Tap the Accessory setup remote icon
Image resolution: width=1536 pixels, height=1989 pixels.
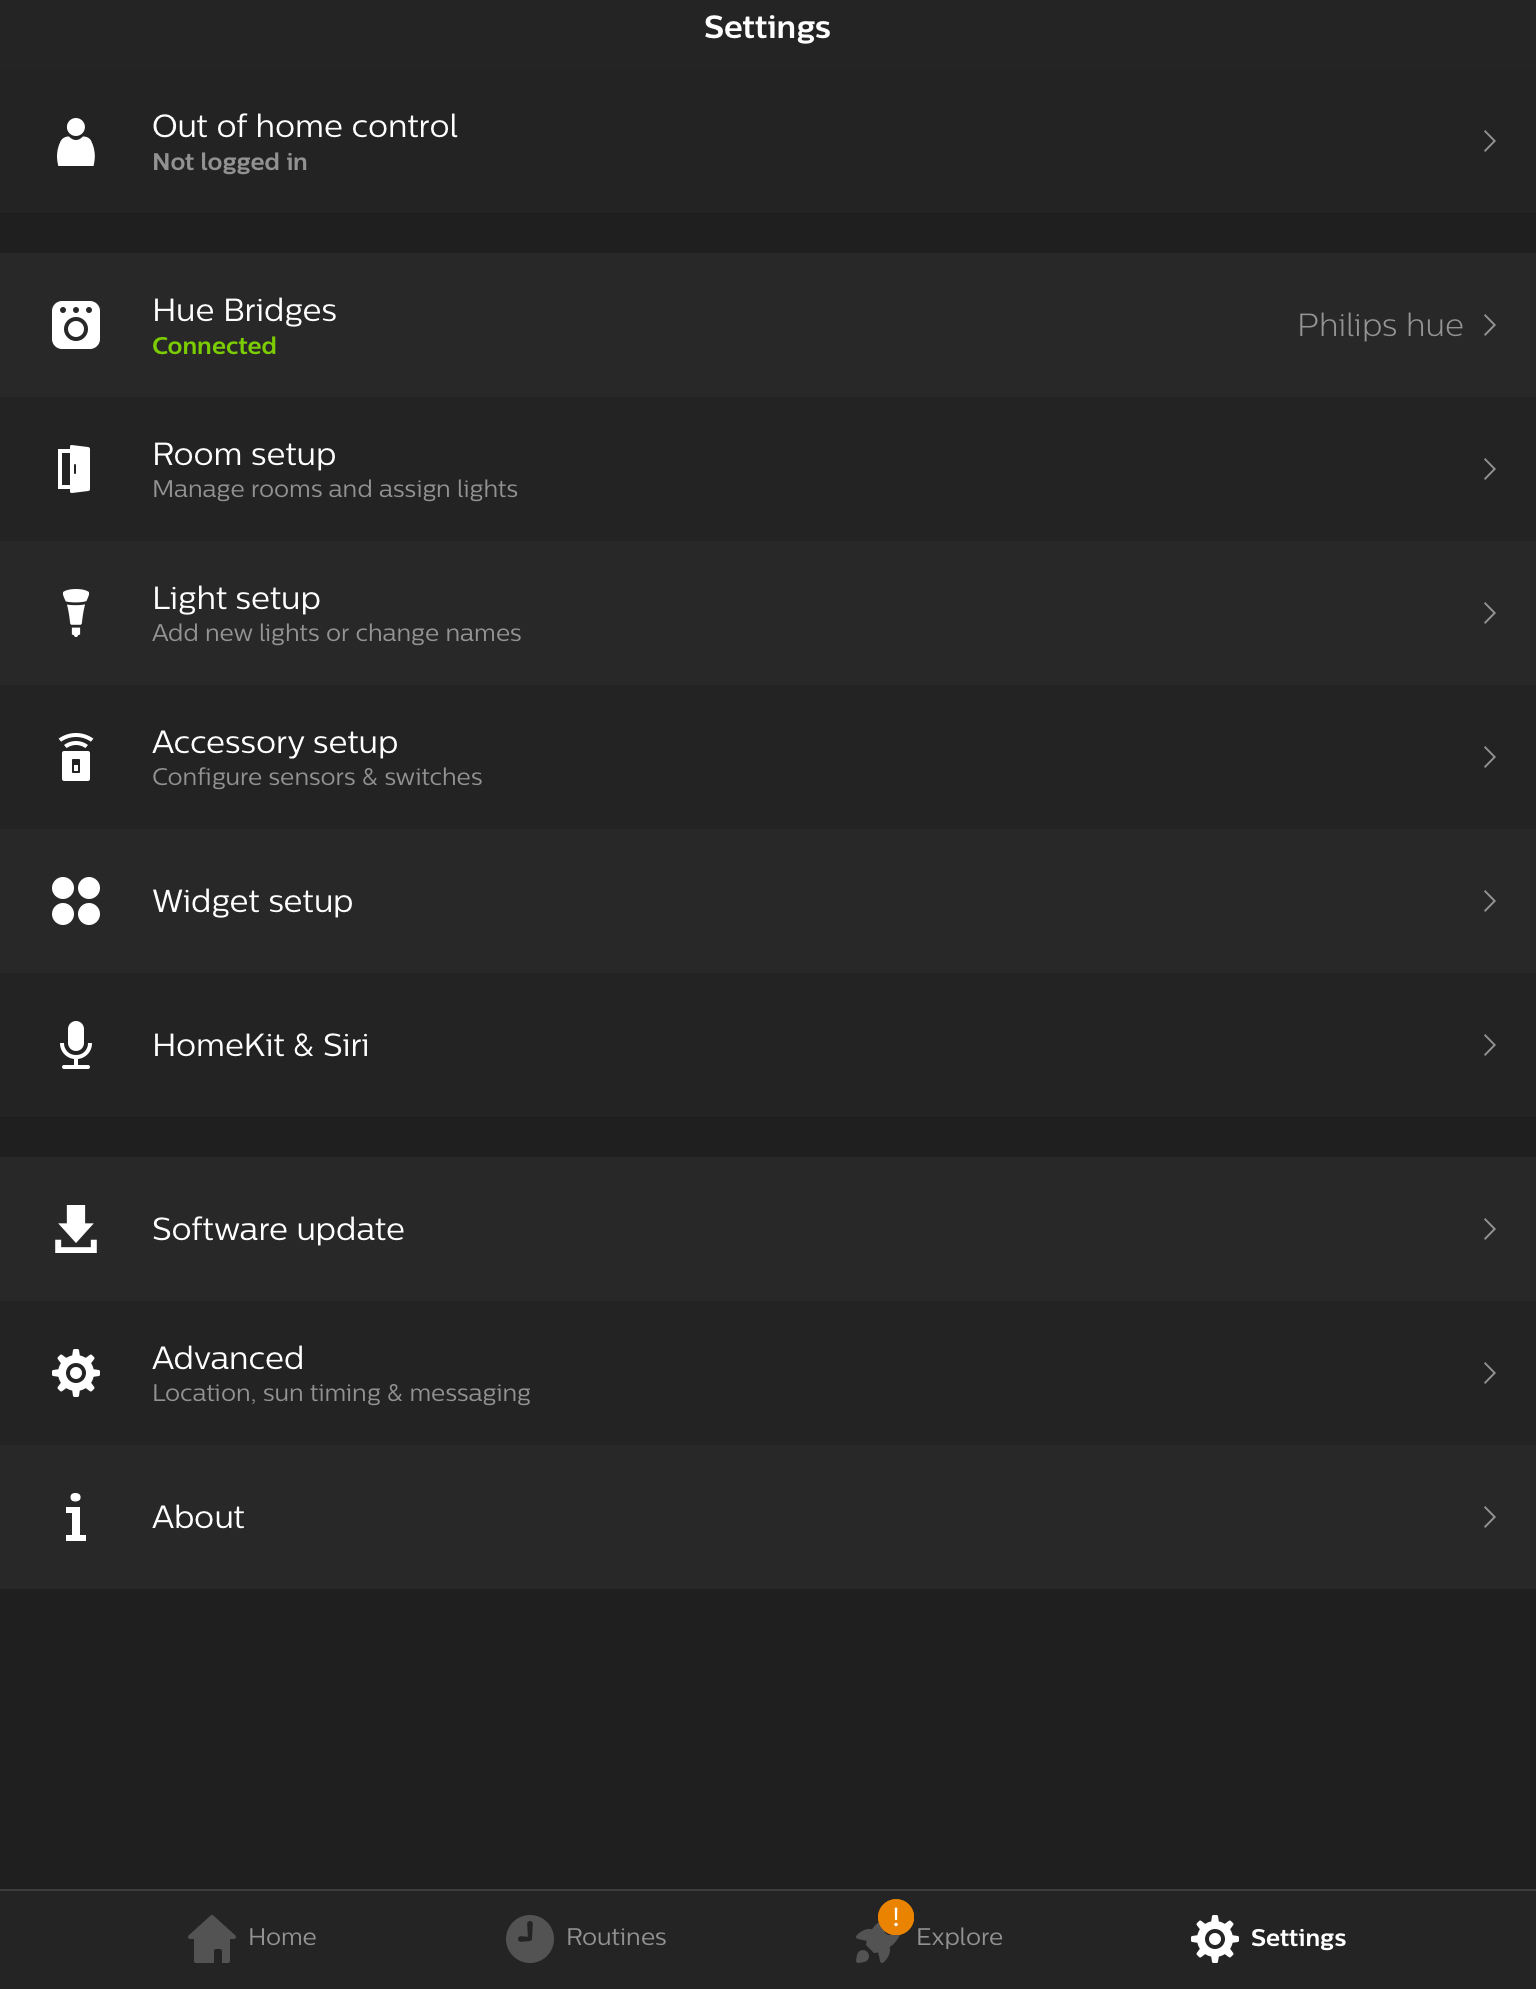76,757
